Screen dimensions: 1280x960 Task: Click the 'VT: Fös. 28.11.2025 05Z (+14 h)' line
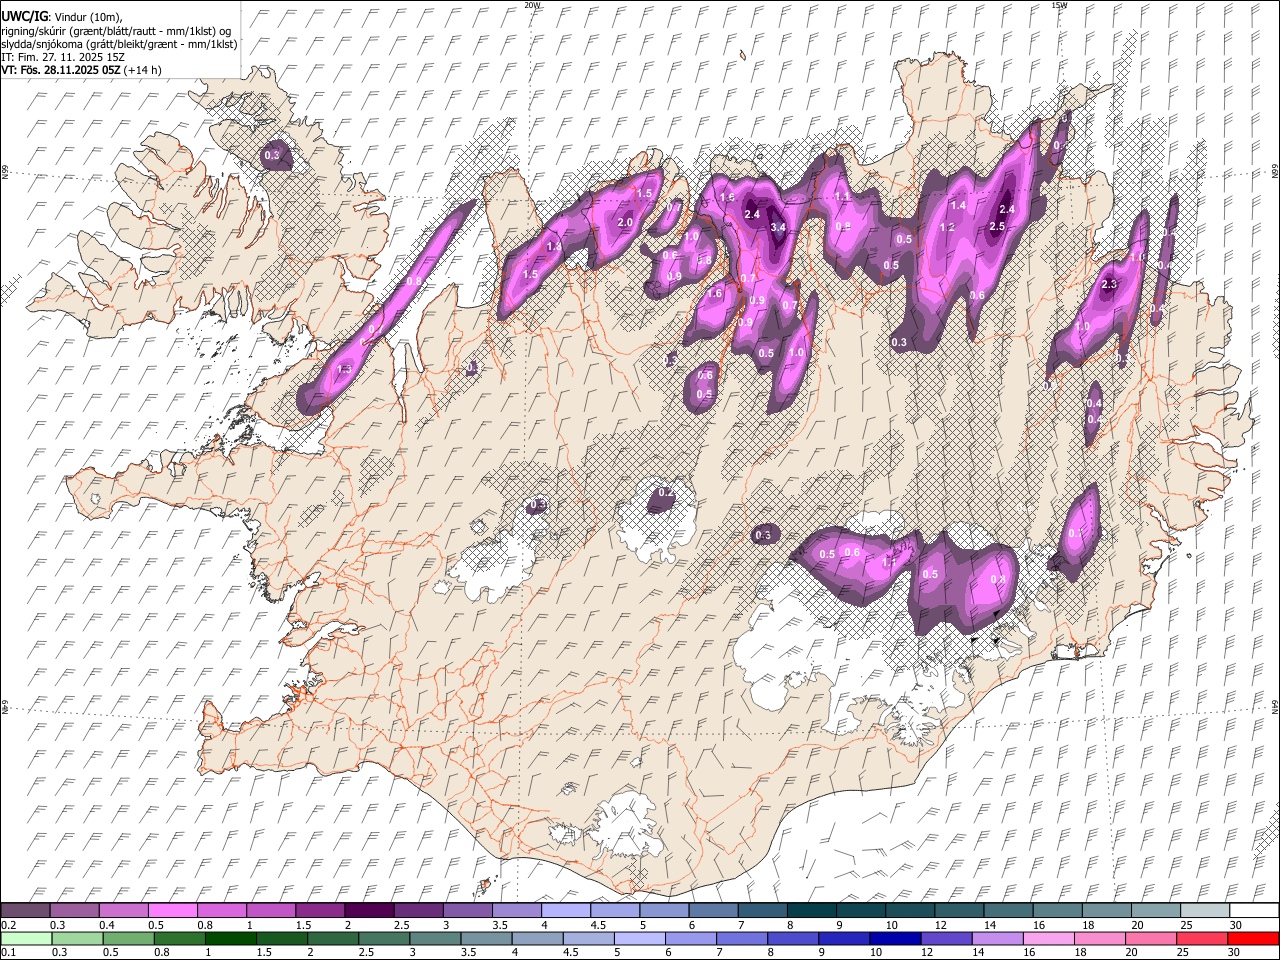point(81,70)
